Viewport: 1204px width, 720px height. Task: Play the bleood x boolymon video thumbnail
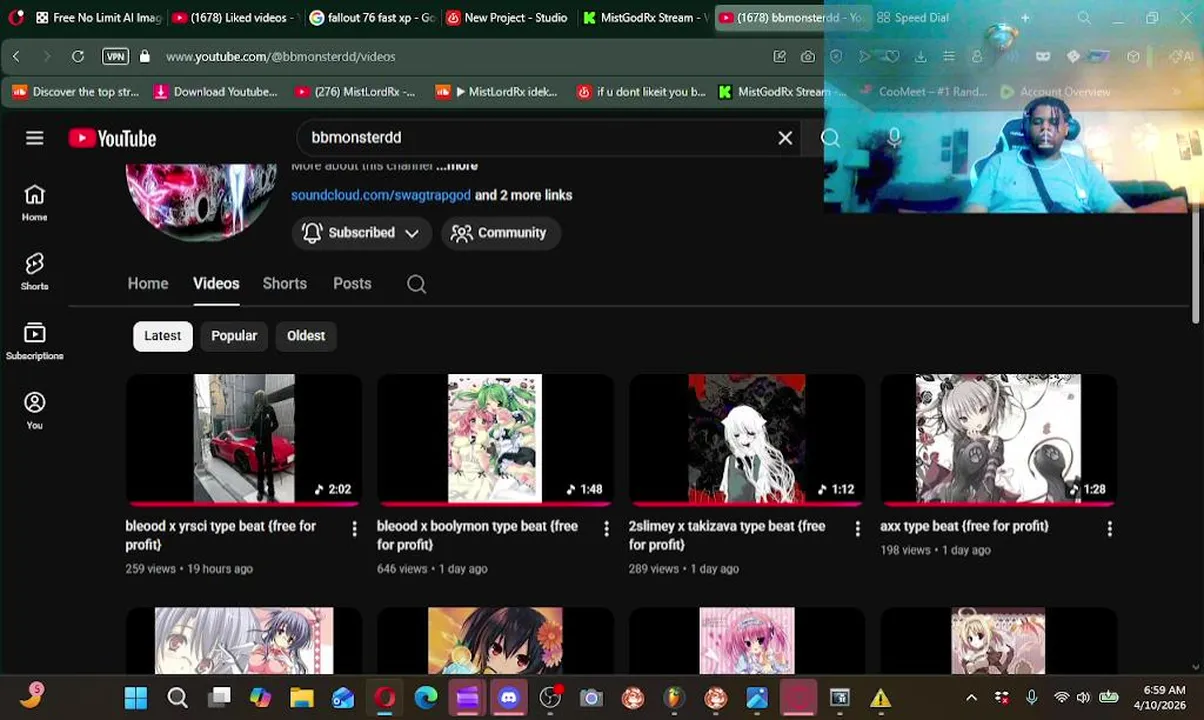(495, 438)
